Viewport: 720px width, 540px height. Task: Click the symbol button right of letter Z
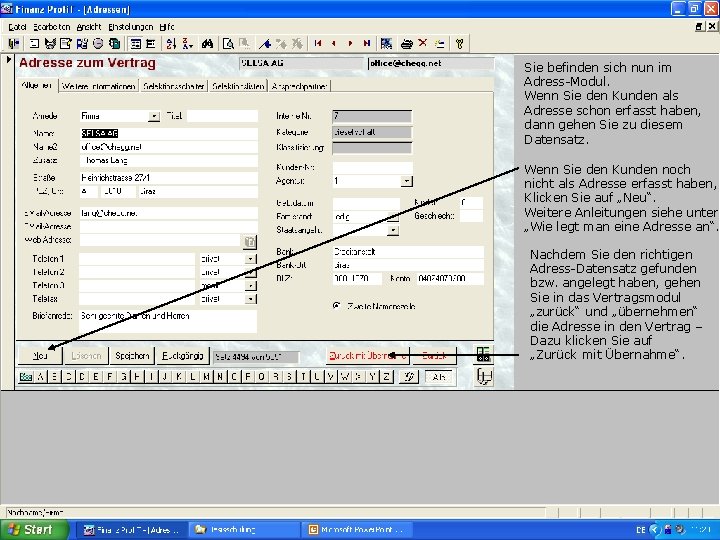click(409, 377)
